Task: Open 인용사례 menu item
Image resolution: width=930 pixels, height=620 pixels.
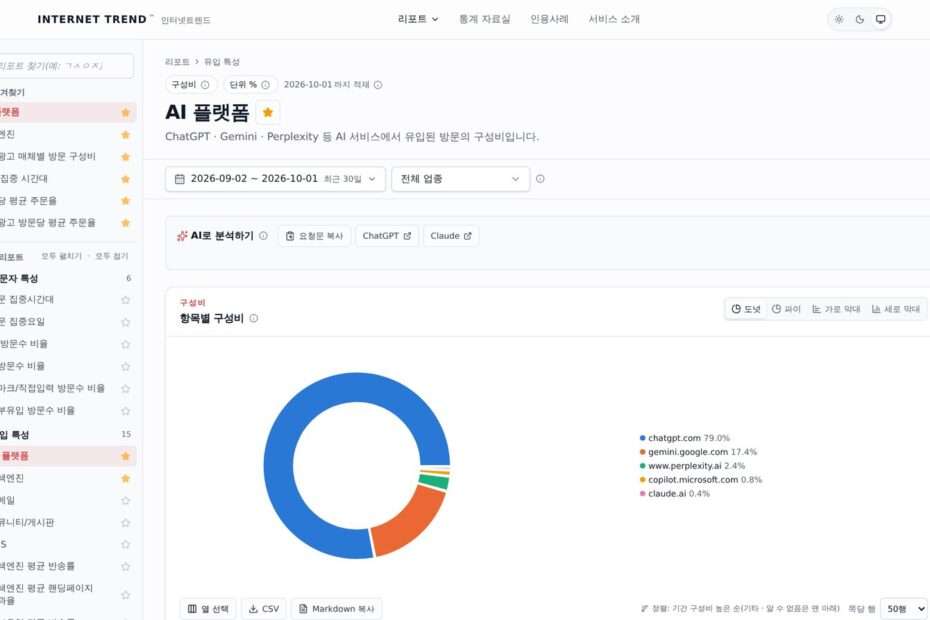Action: pyautogui.click(x=549, y=20)
